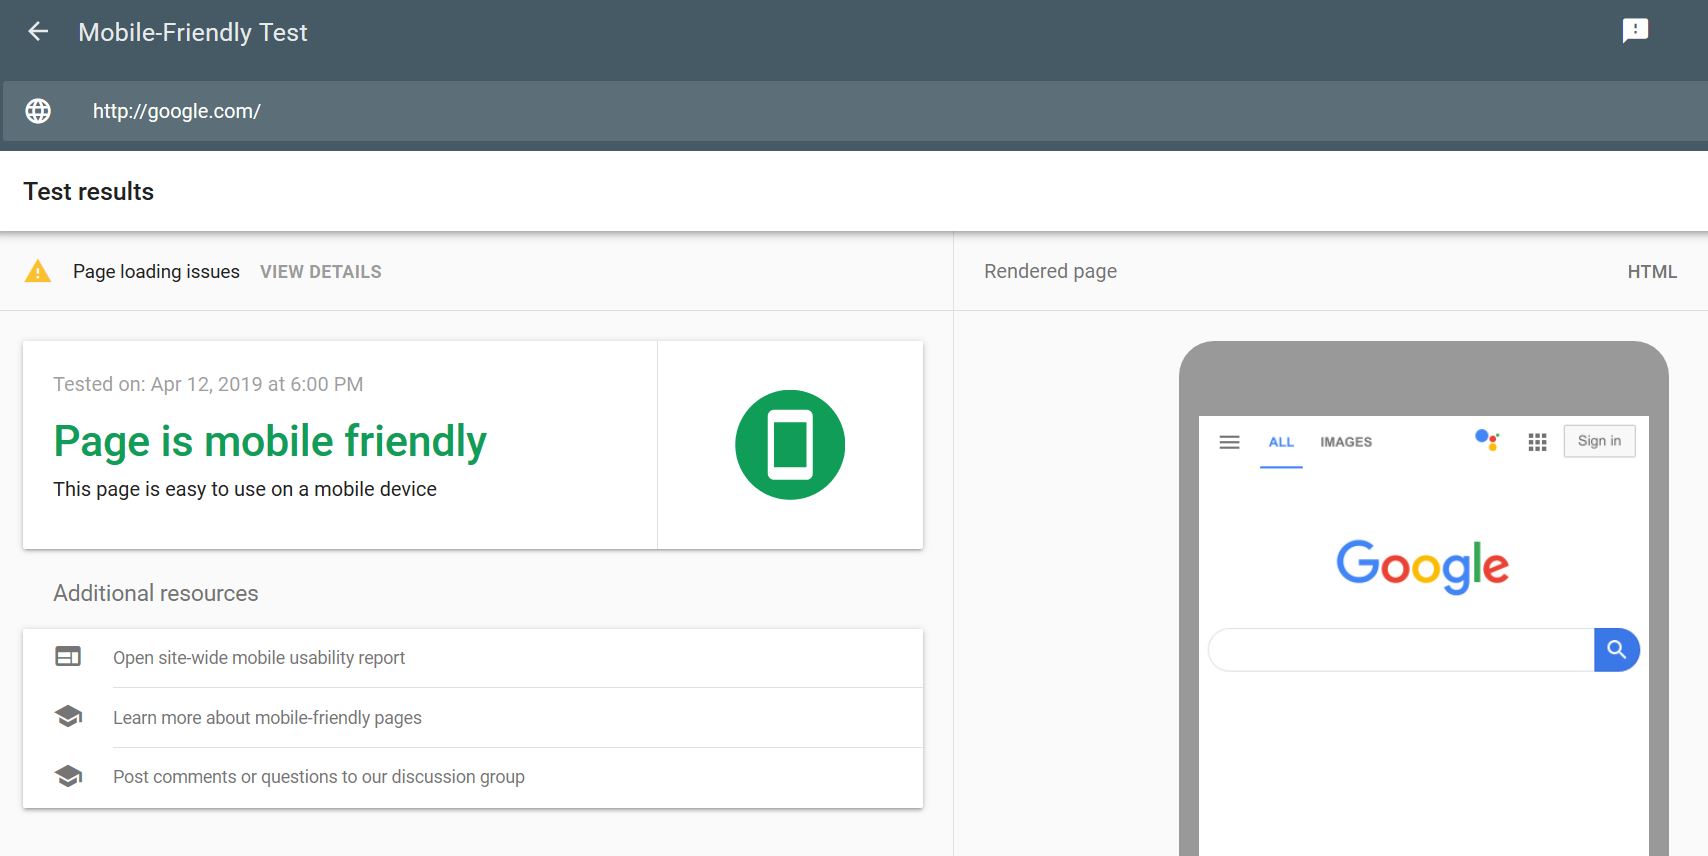Click the usability report web icon
This screenshot has height=856, width=1708.
68,657
